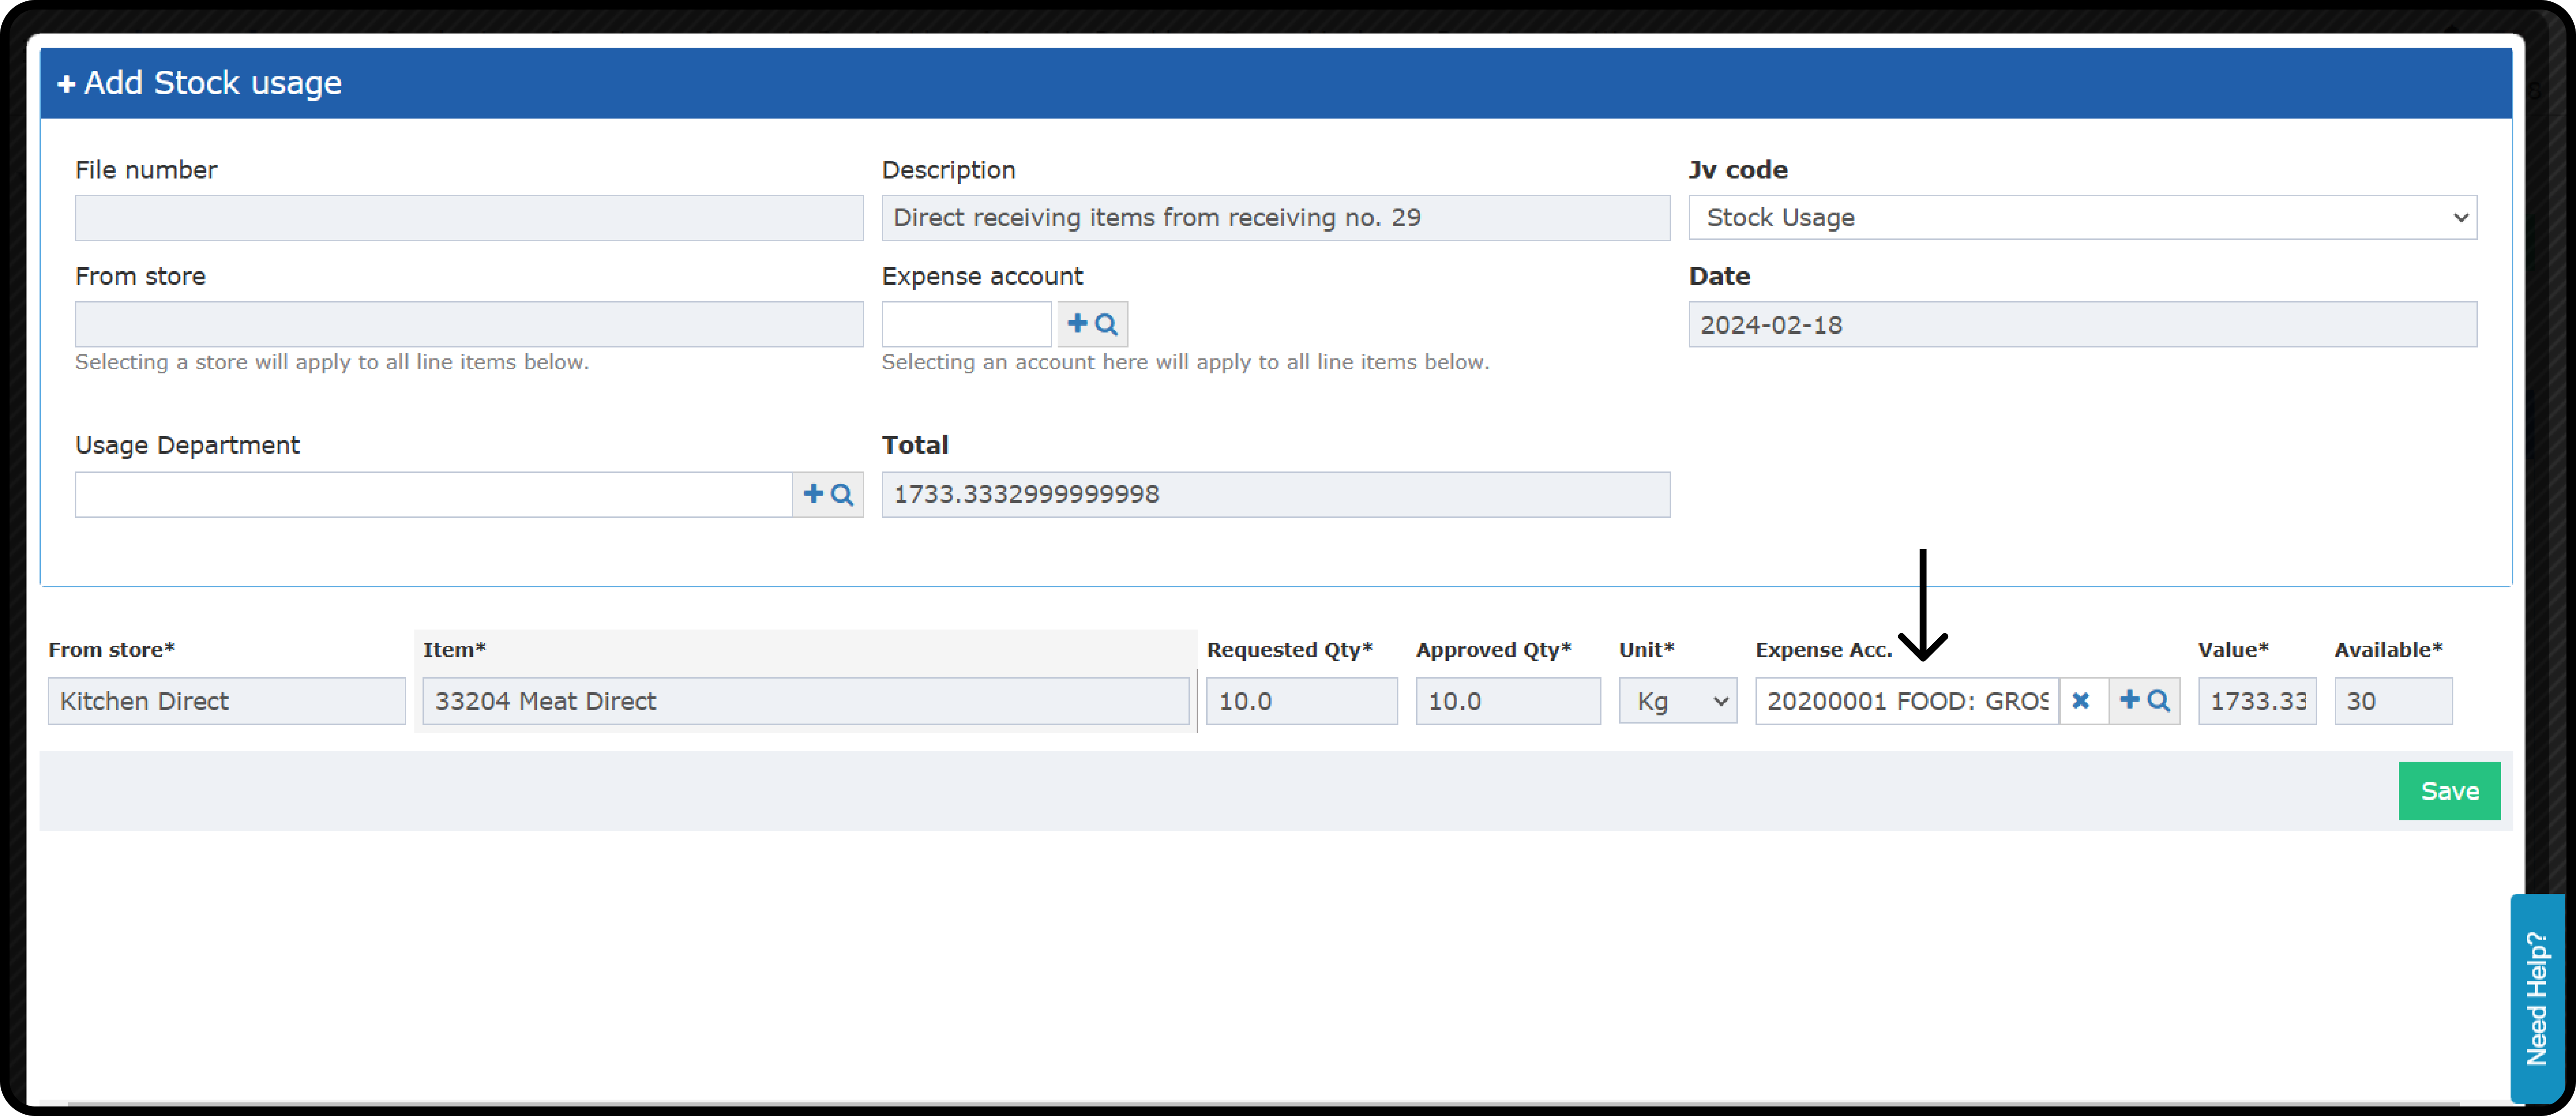The width and height of the screenshot is (2576, 1116).
Task: Click the Value* column header
Action: coord(2233,650)
